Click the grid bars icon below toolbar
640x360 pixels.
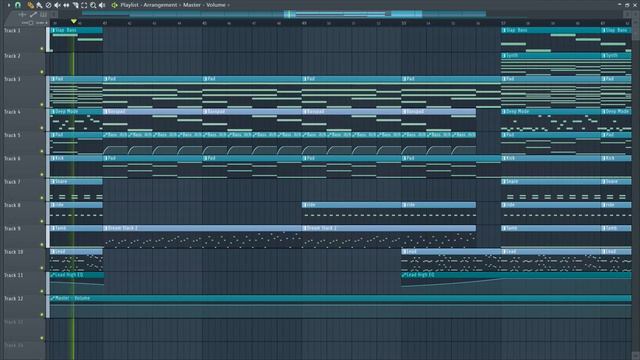point(44,14)
